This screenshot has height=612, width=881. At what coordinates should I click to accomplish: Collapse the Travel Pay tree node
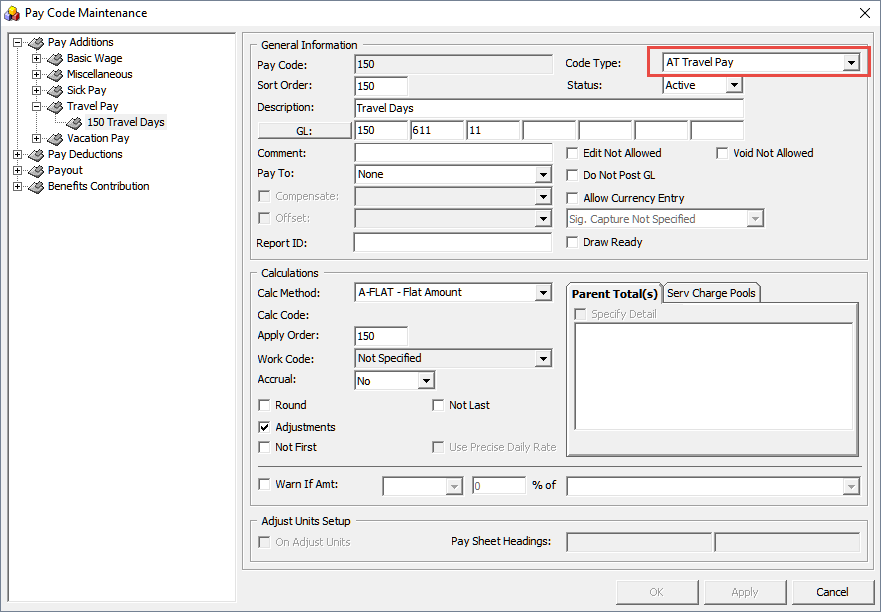coord(37,106)
